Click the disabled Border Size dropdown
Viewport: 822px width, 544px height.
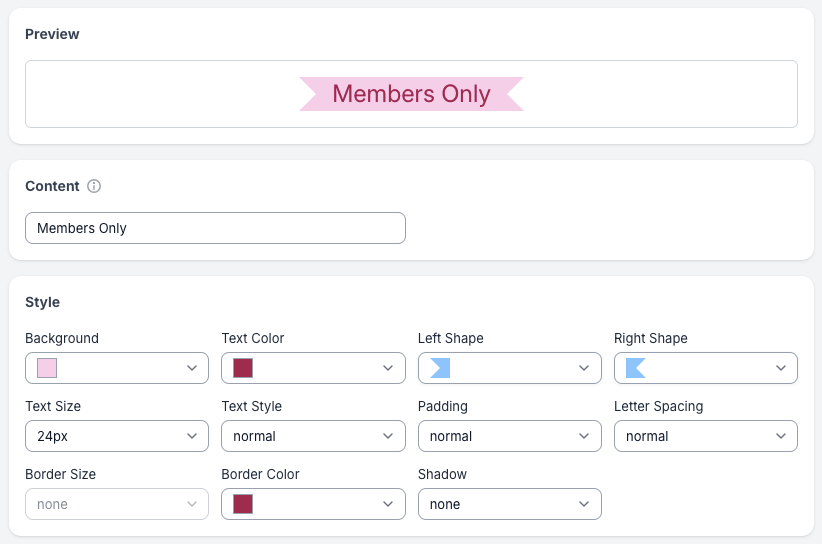click(117, 504)
